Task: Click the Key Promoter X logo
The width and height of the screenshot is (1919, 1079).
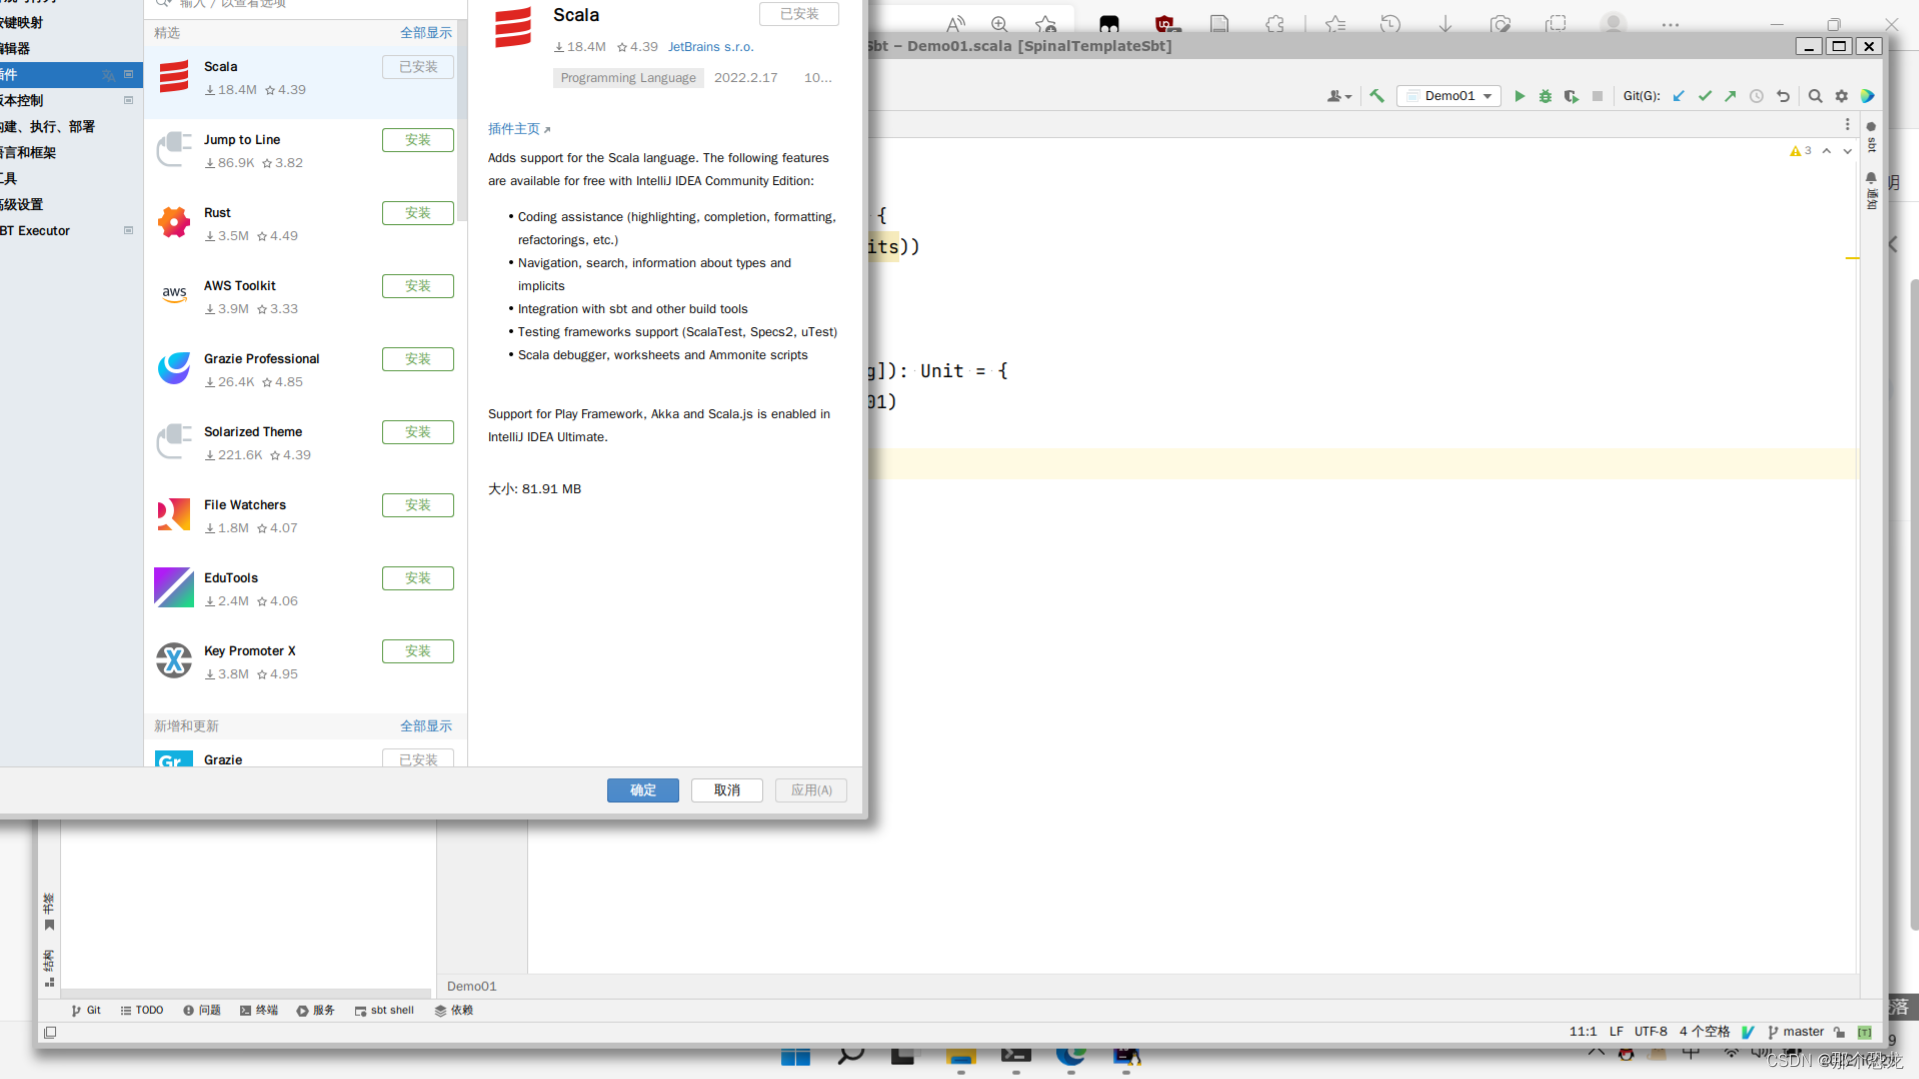Action: coord(174,660)
